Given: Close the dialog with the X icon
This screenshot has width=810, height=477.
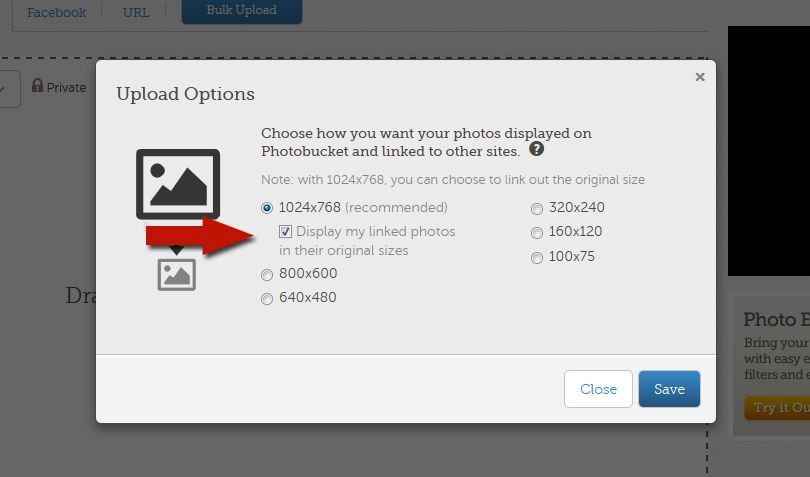Looking at the screenshot, I should coord(700,77).
